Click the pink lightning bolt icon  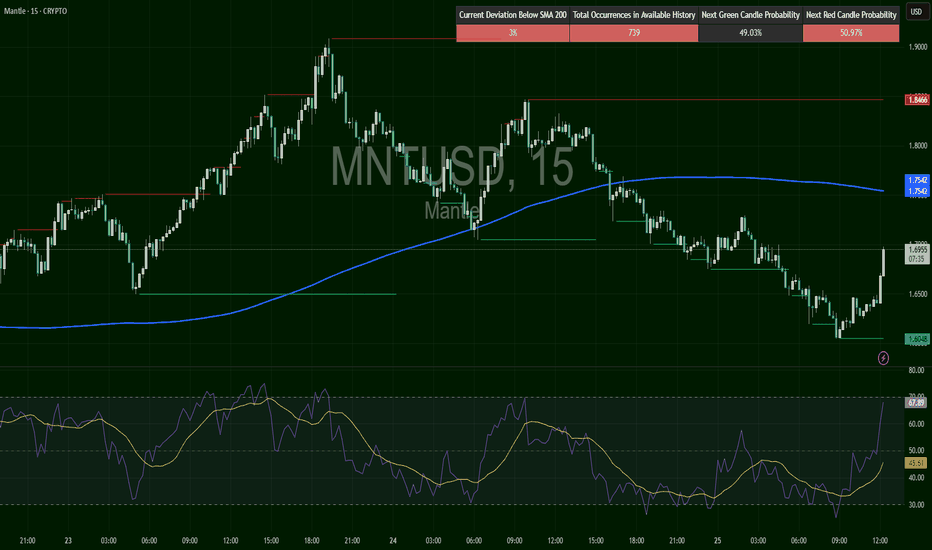[883, 357]
